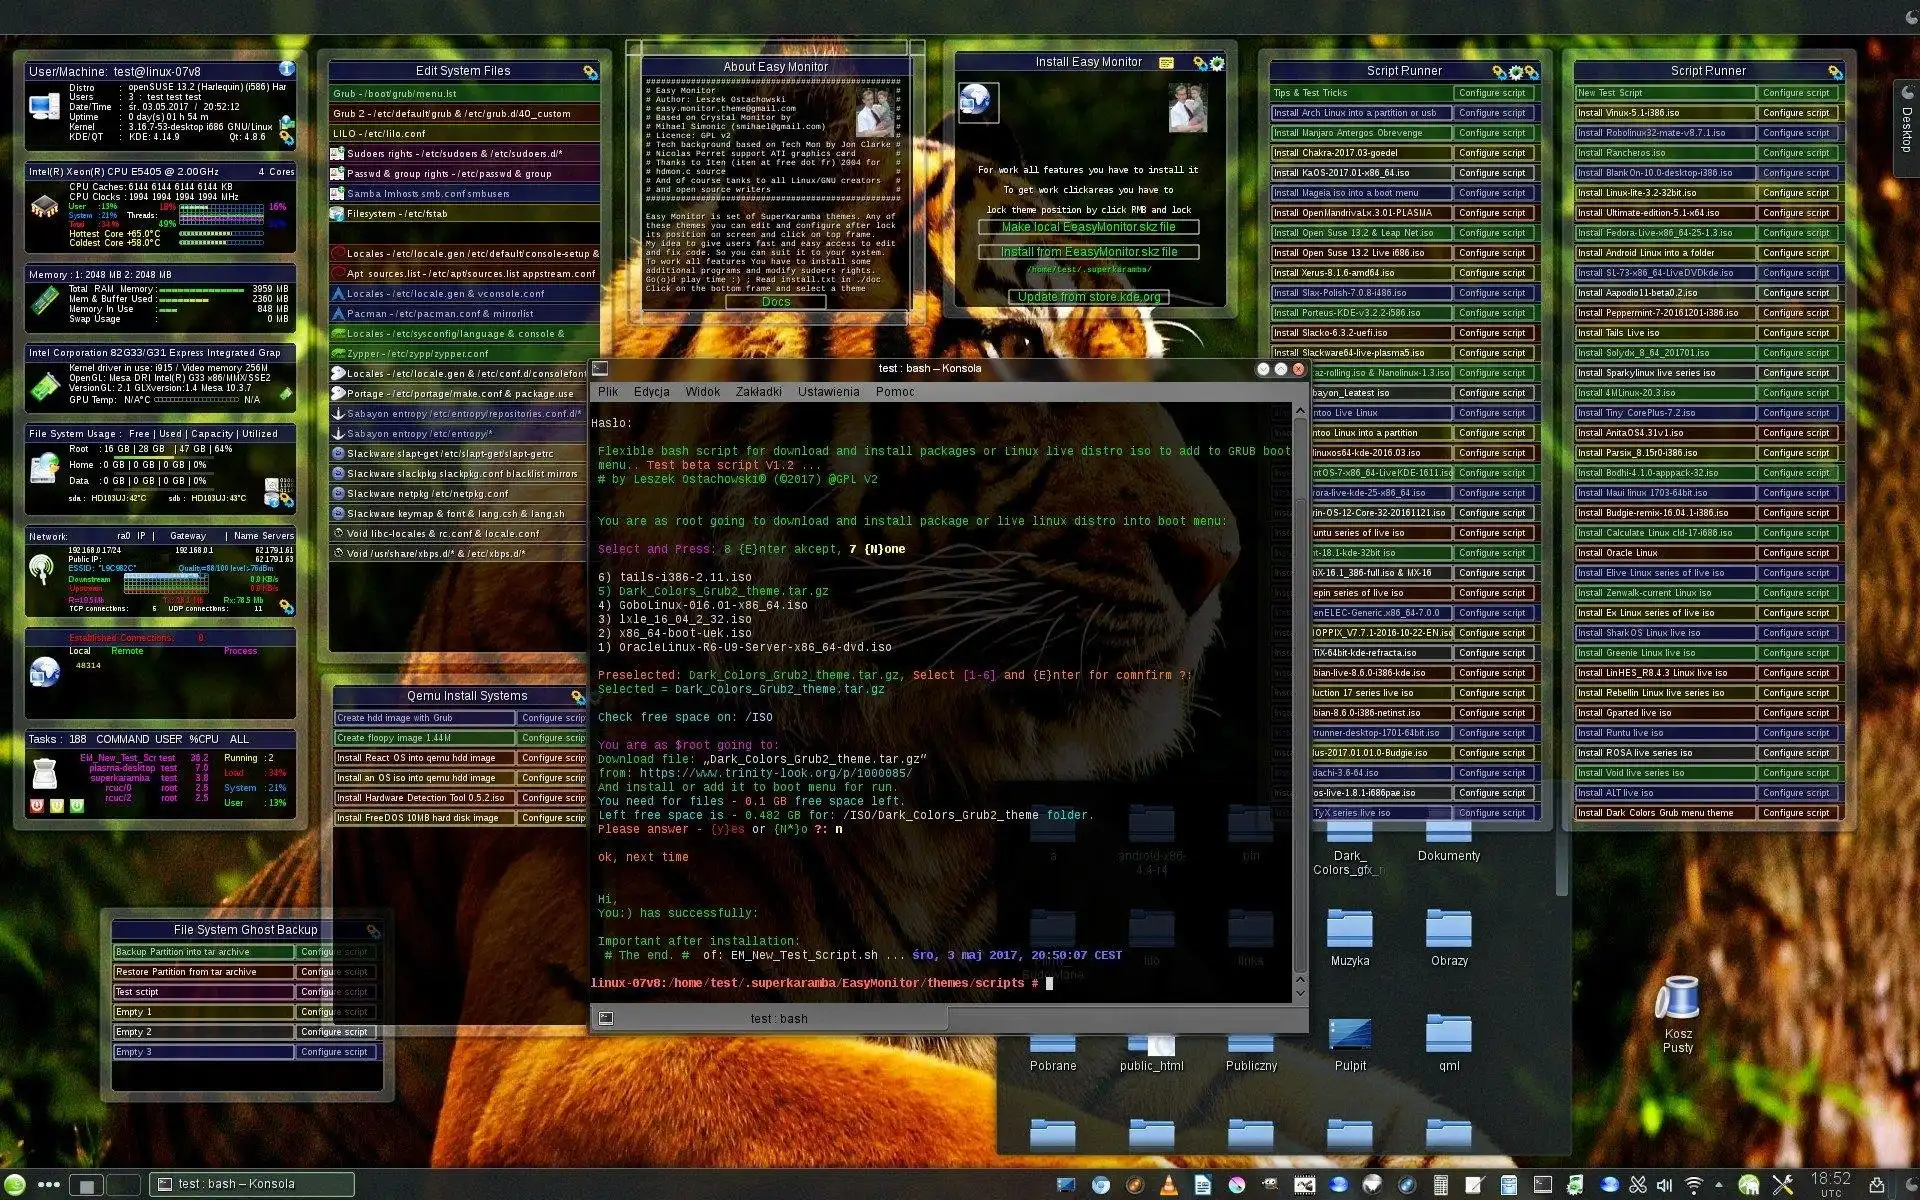1920x1200 pixels.
Task: Open 'LILO - /etc/lilo.conf' entry
Action: click(x=465, y=133)
